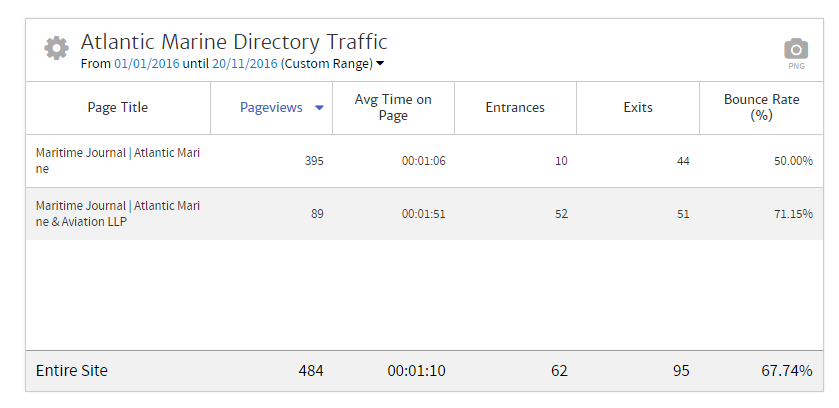
Task: Sort by Exits column header
Action: (x=638, y=107)
